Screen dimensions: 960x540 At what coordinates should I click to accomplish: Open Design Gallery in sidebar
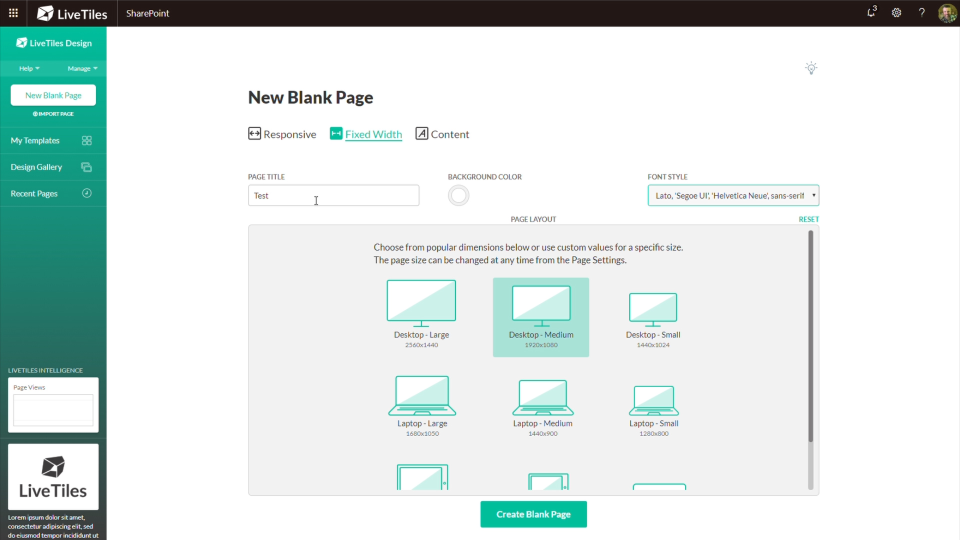[x=53, y=167]
